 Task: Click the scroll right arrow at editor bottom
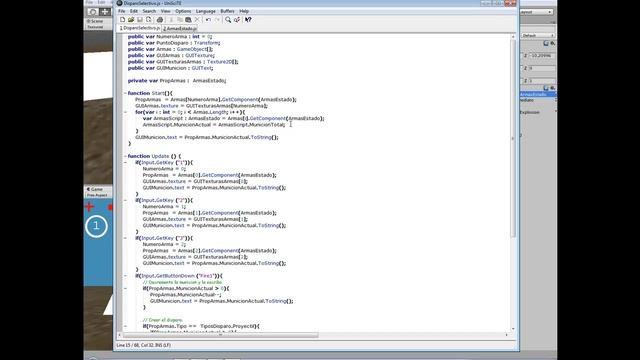point(507,335)
